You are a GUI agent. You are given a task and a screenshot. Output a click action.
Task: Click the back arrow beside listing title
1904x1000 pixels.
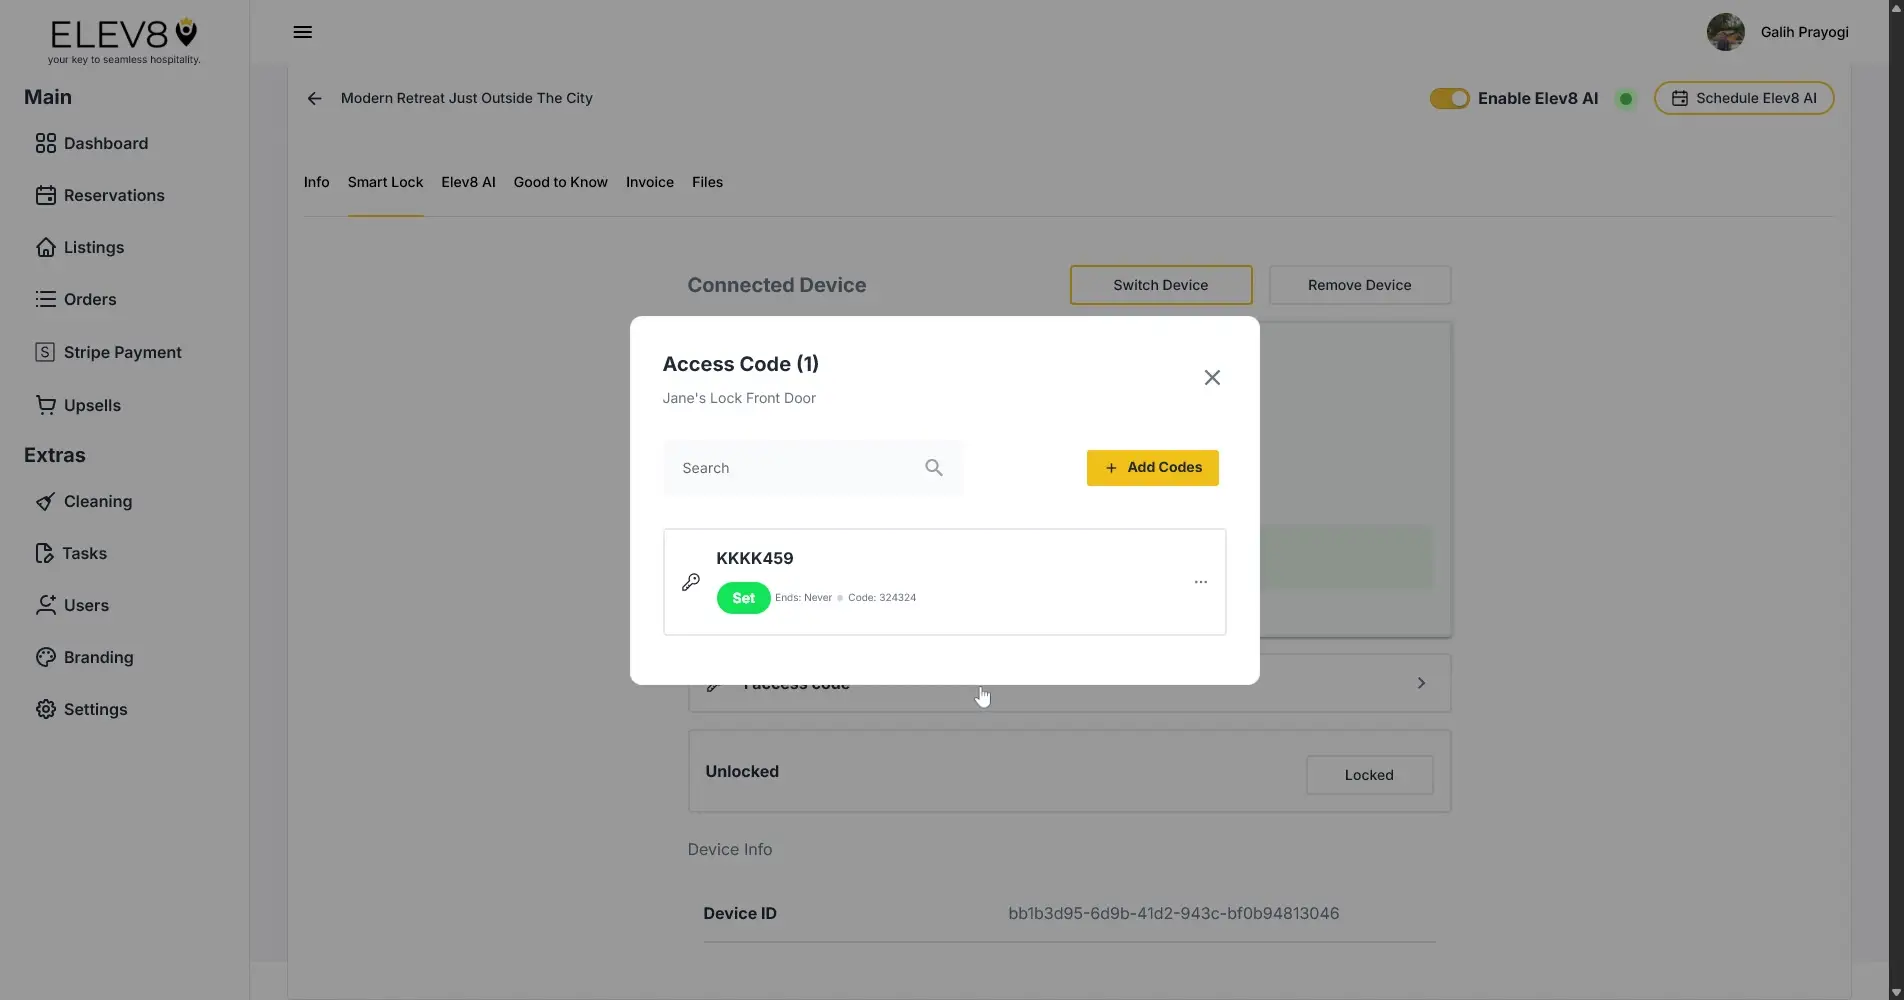point(314,98)
